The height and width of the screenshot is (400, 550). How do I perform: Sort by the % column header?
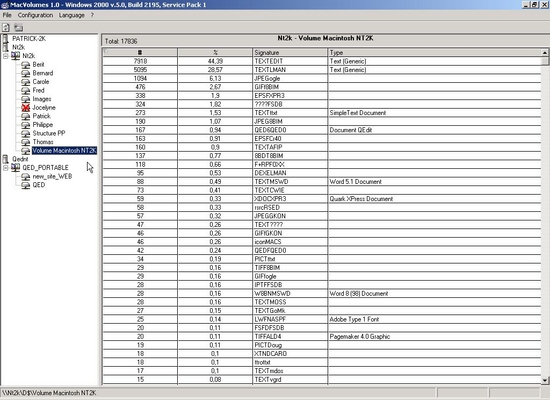pyautogui.click(x=215, y=52)
